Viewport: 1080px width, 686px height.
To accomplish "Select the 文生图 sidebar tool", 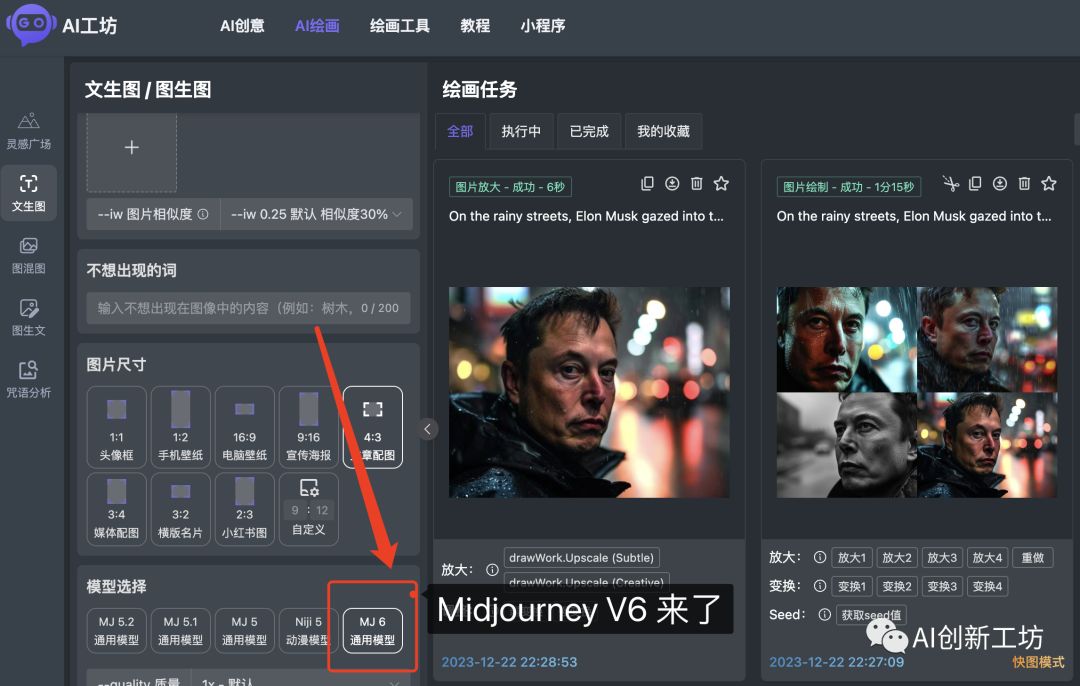I will click(28, 193).
